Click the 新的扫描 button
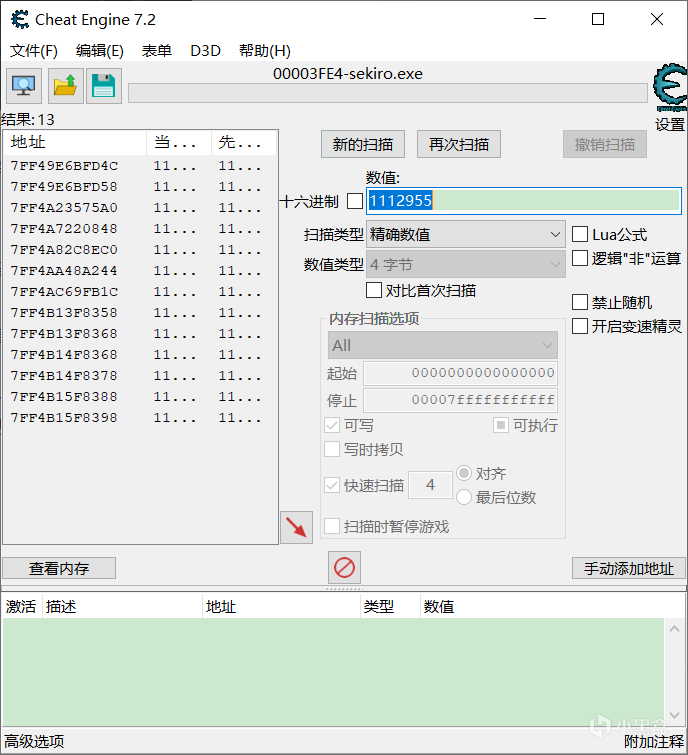Image resolution: width=688 pixels, height=755 pixels. click(362, 144)
